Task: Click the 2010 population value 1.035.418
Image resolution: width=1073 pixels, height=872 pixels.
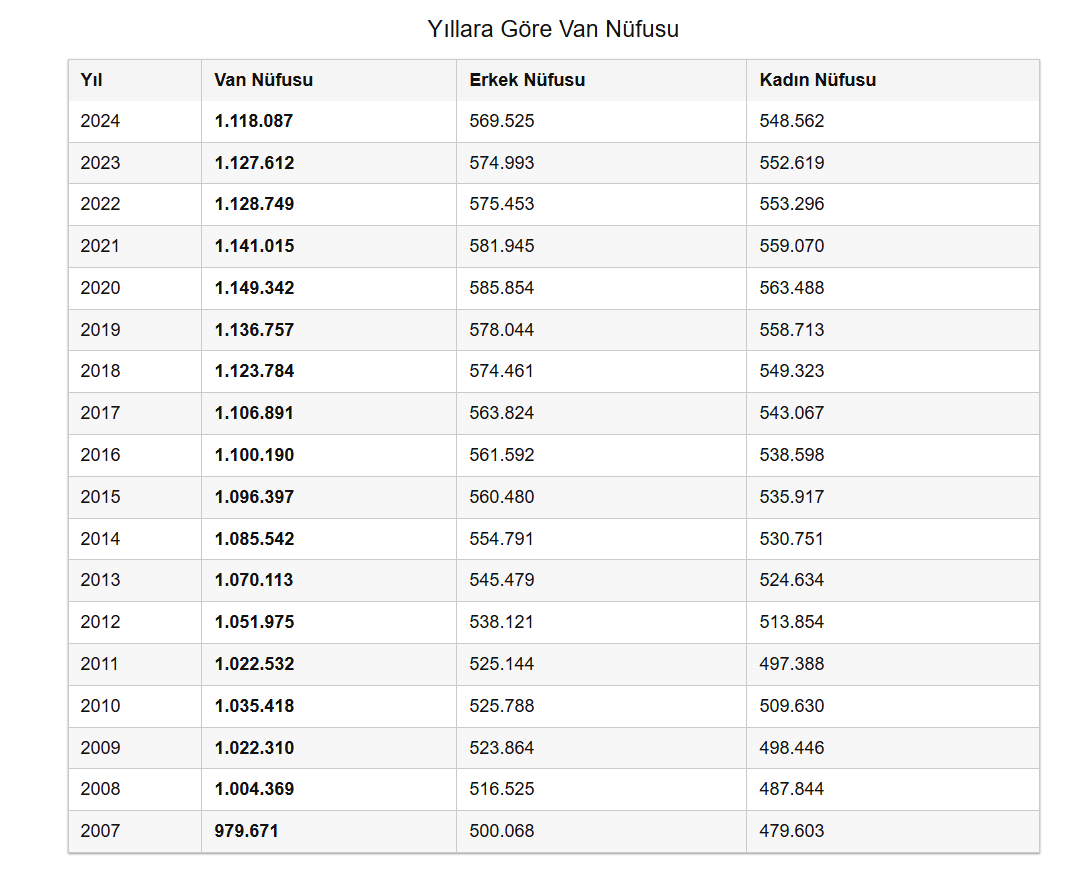Action: point(254,706)
